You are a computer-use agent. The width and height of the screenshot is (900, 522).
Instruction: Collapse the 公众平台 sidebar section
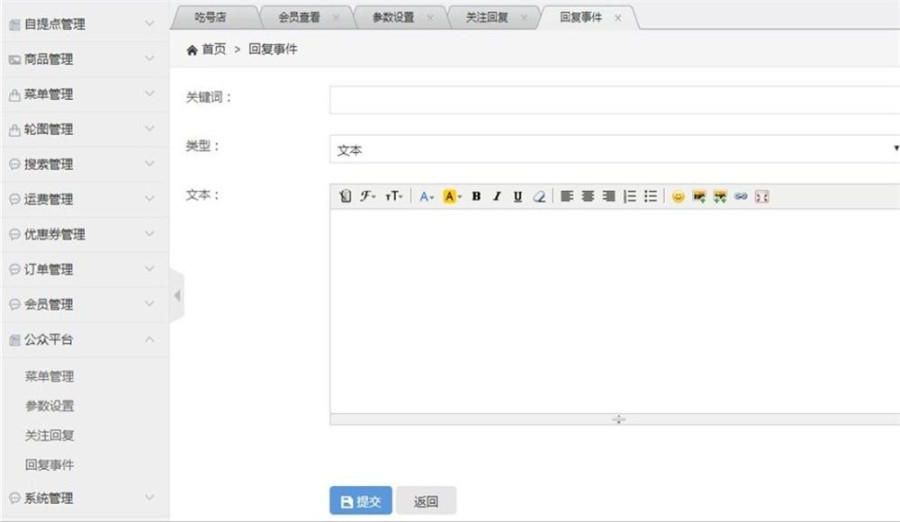pos(84,340)
